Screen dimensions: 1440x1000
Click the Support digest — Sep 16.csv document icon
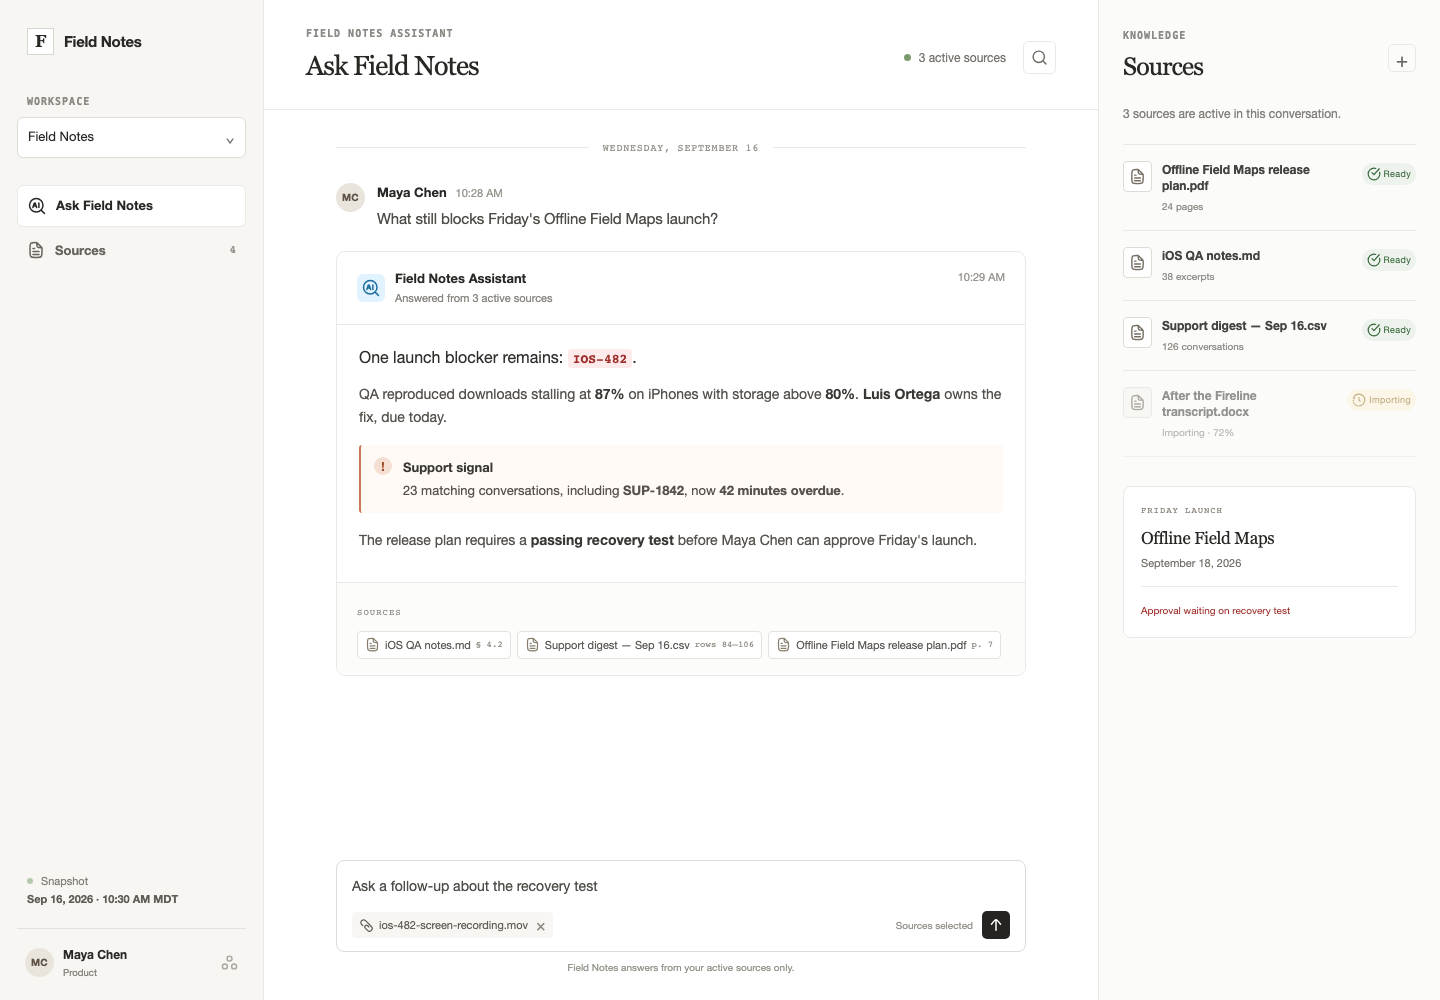pyautogui.click(x=1137, y=333)
